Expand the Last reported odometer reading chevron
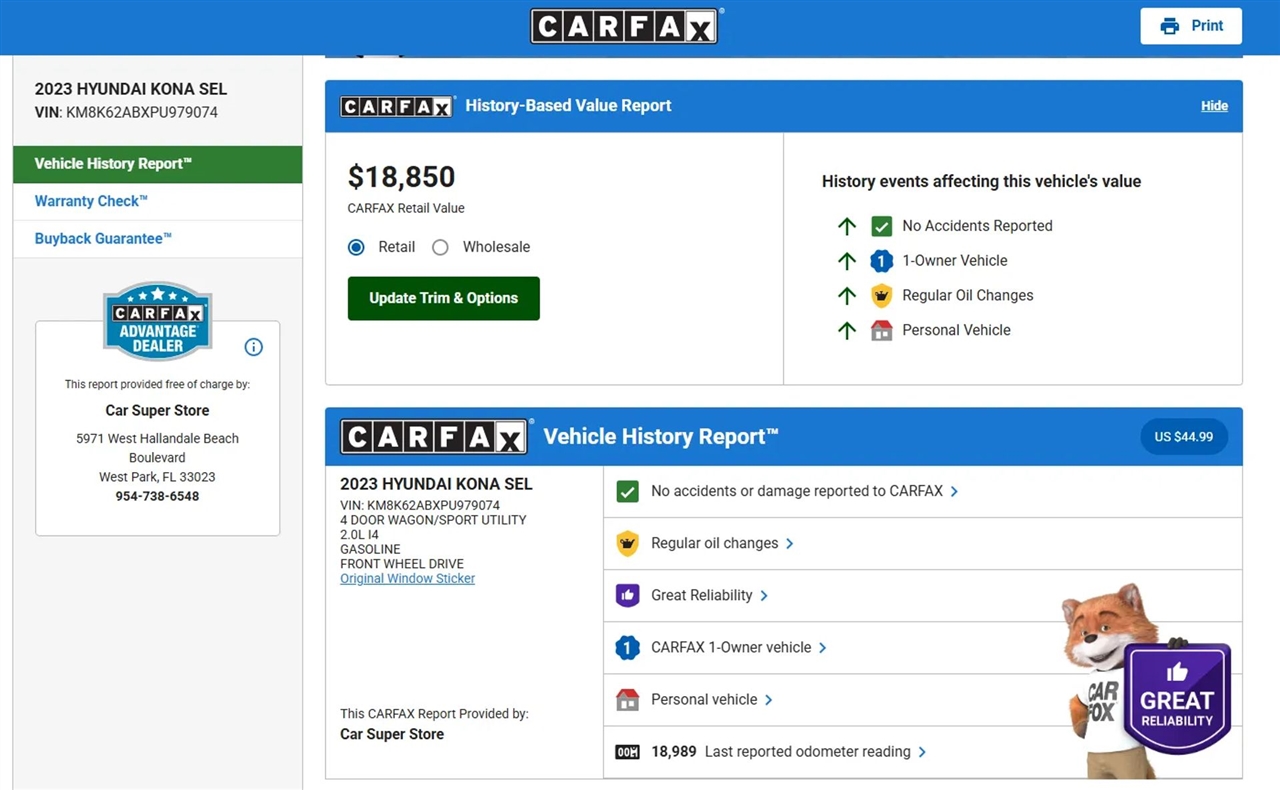 (922, 752)
